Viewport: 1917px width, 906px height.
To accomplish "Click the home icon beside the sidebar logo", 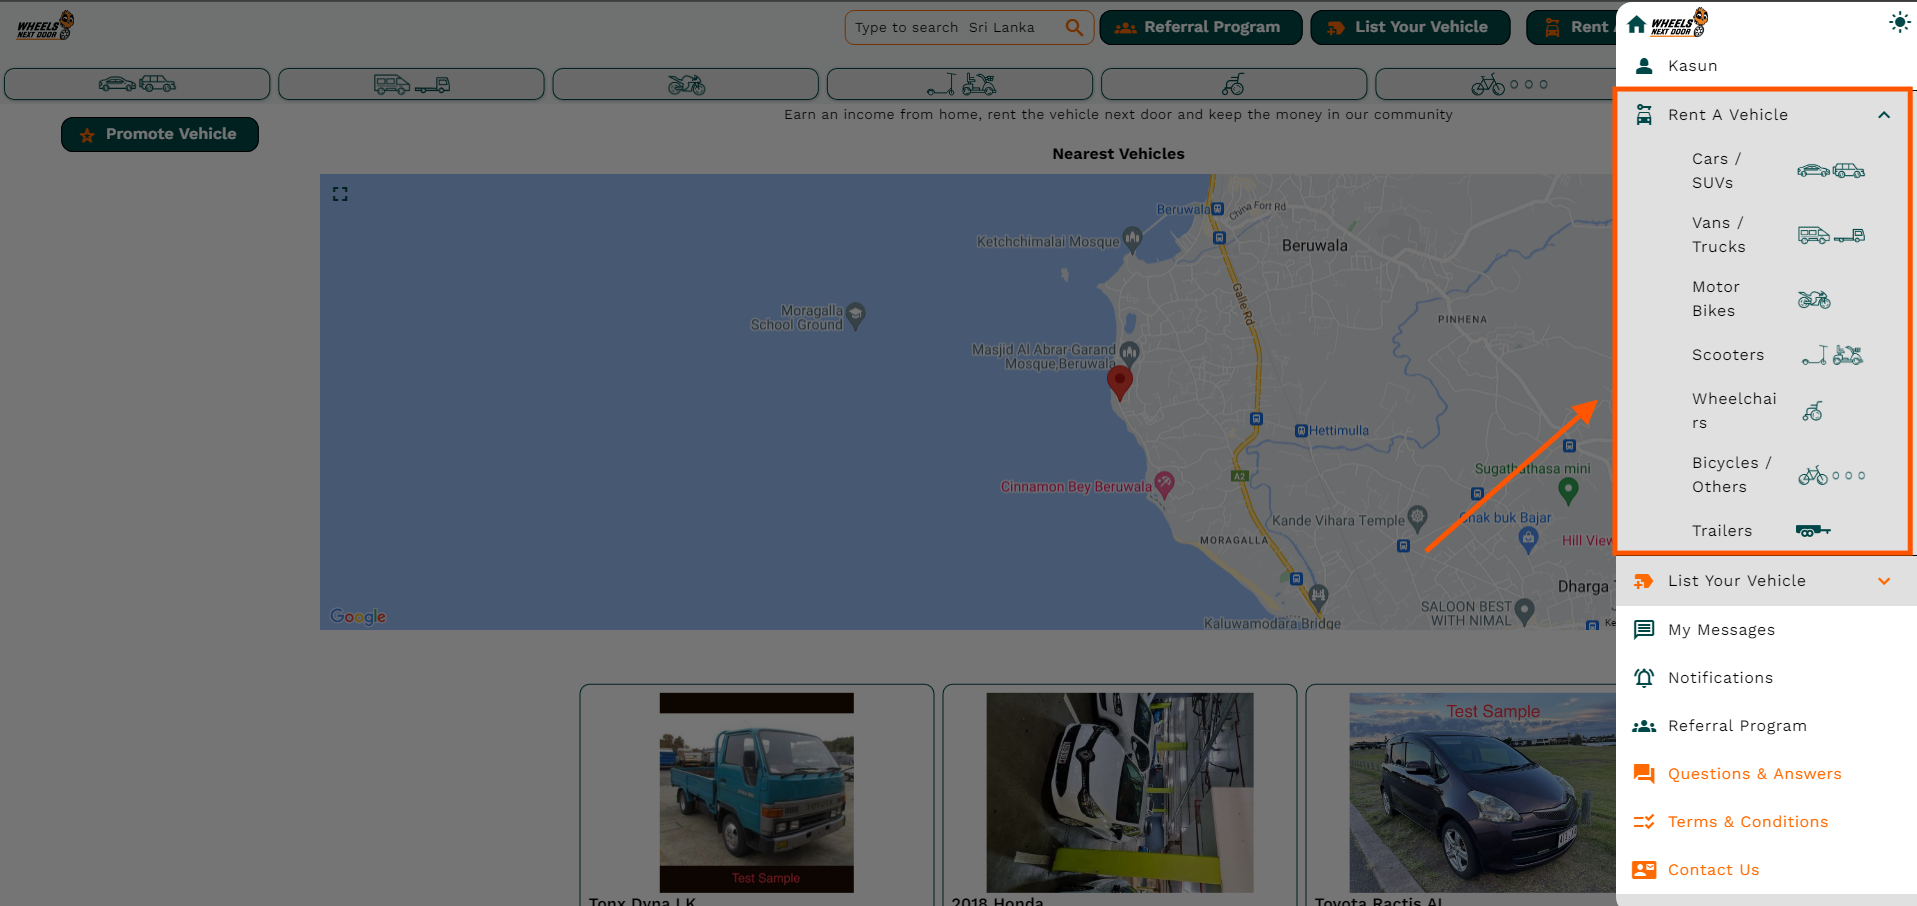I will point(1634,22).
